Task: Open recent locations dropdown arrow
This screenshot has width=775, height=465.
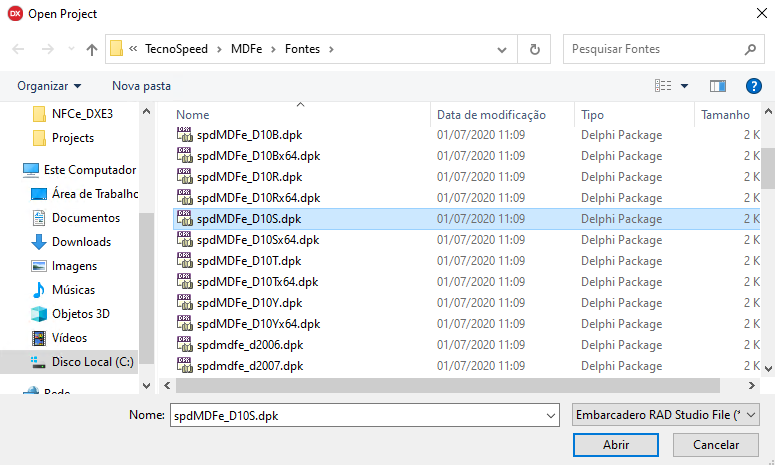Action: 71,49
